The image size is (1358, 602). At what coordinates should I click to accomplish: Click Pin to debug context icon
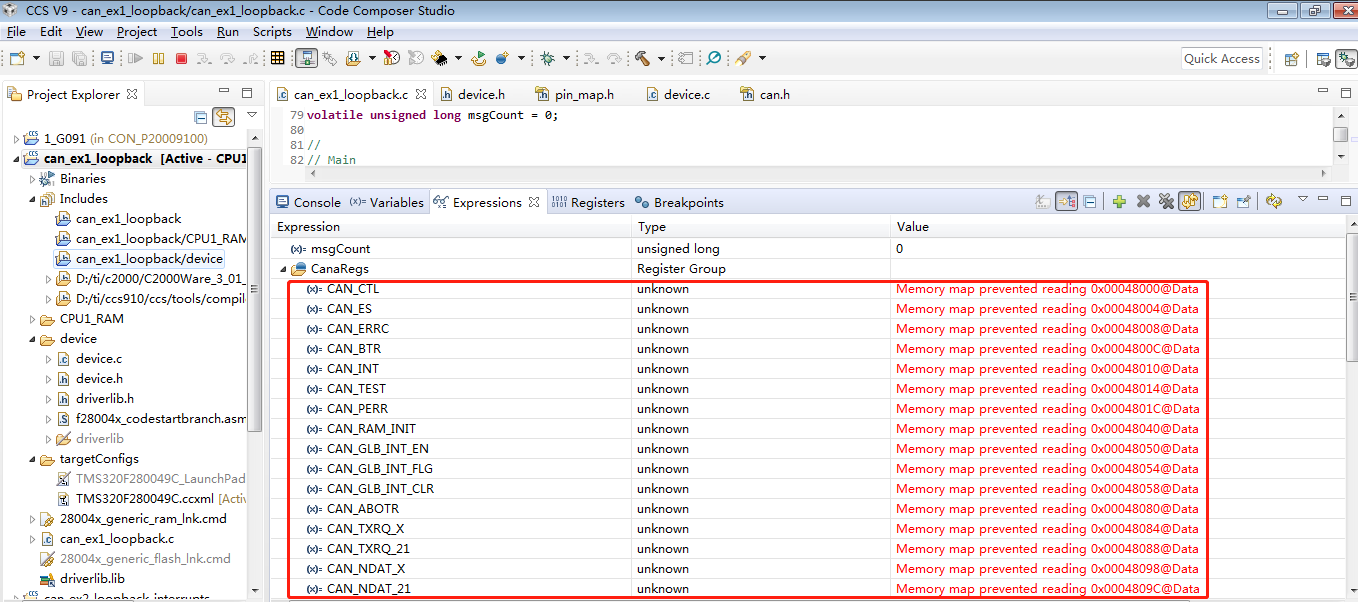coord(1244,201)
